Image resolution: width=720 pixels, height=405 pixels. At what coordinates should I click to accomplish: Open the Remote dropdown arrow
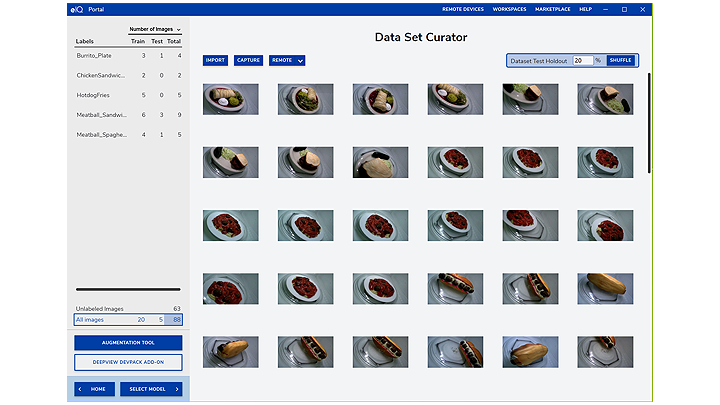[300, 60]
